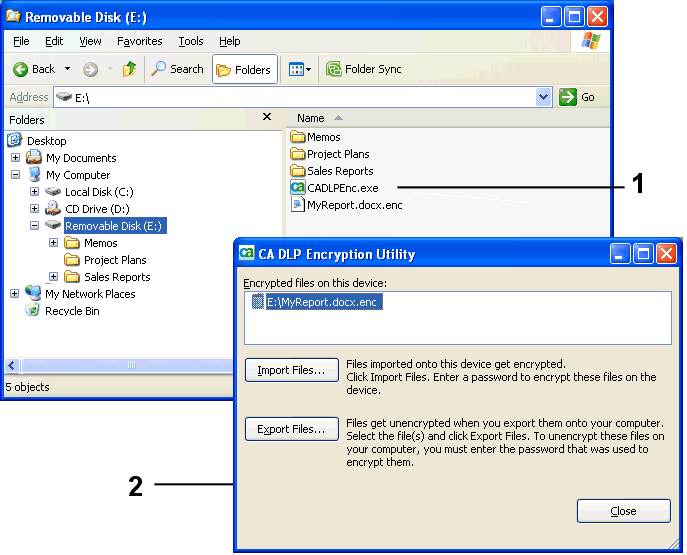Image resolution: width=687 pixels, height=555 pixels.
Task: Select Memos in the folder tree
Action: pyautogui.click(x=91, y=243)
